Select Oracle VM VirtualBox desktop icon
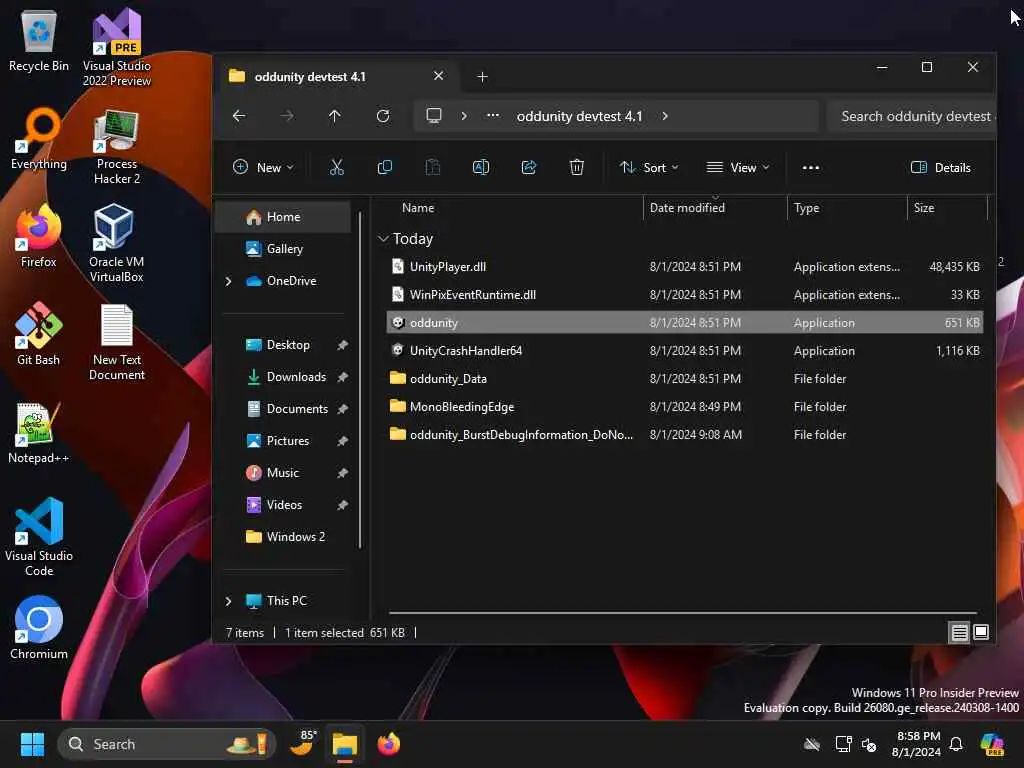Viewport: 1024px width, 768px height. tap(117, 244)
